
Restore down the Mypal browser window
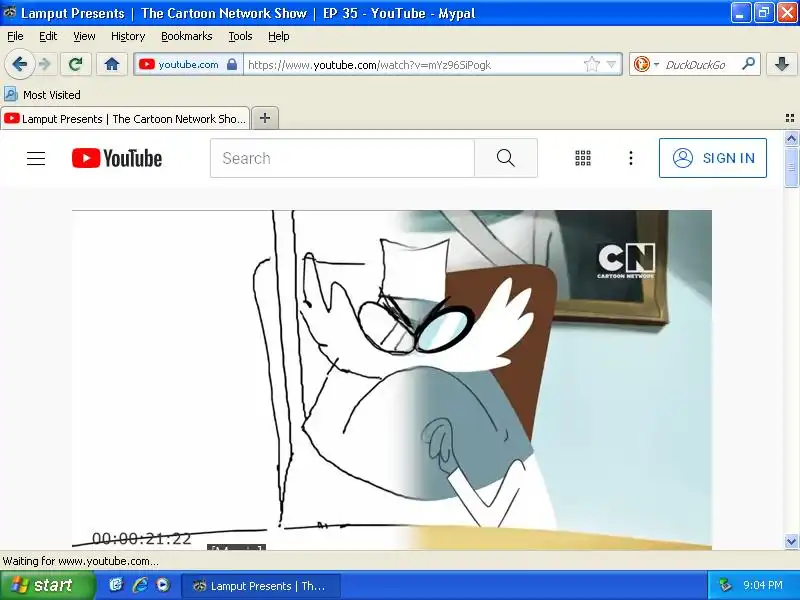coord(763,13)
